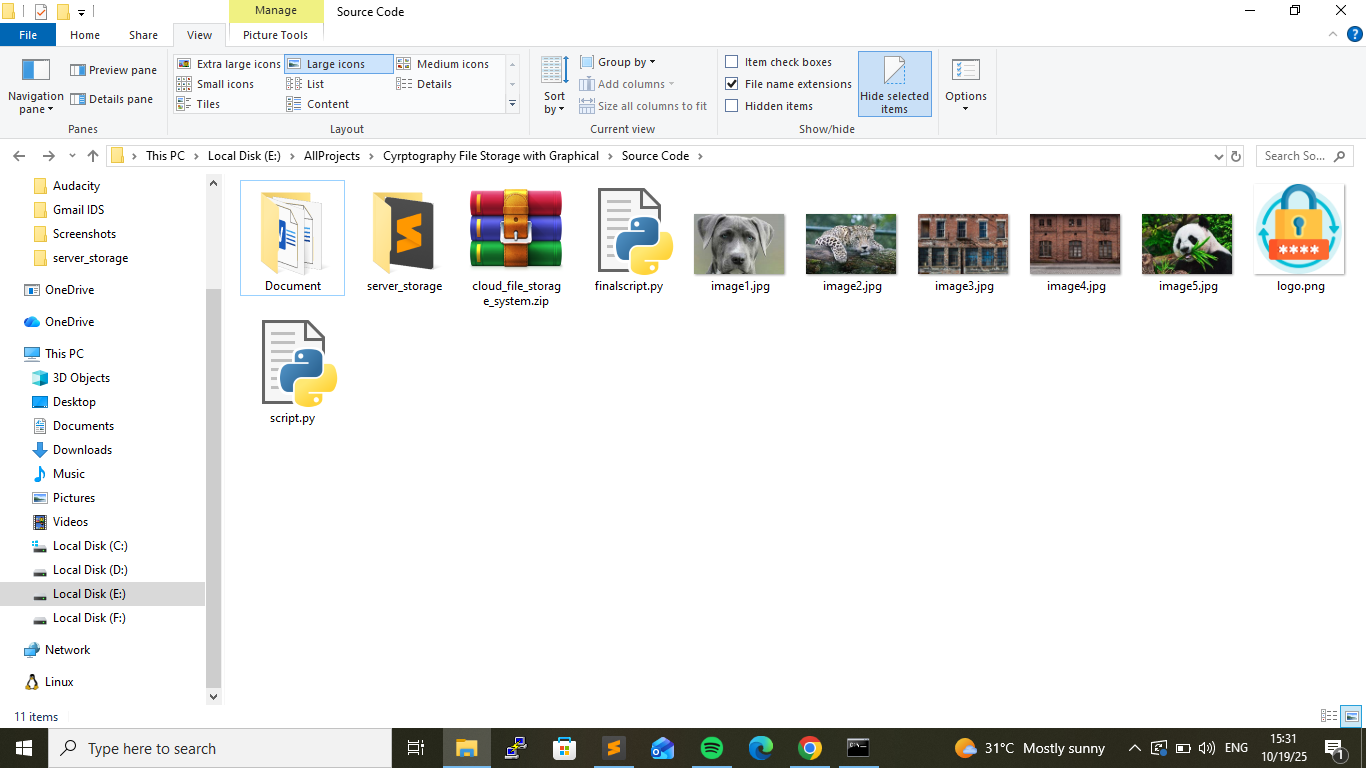Select the image5.jpg panda thumbnail

[x=1187, y=244]
